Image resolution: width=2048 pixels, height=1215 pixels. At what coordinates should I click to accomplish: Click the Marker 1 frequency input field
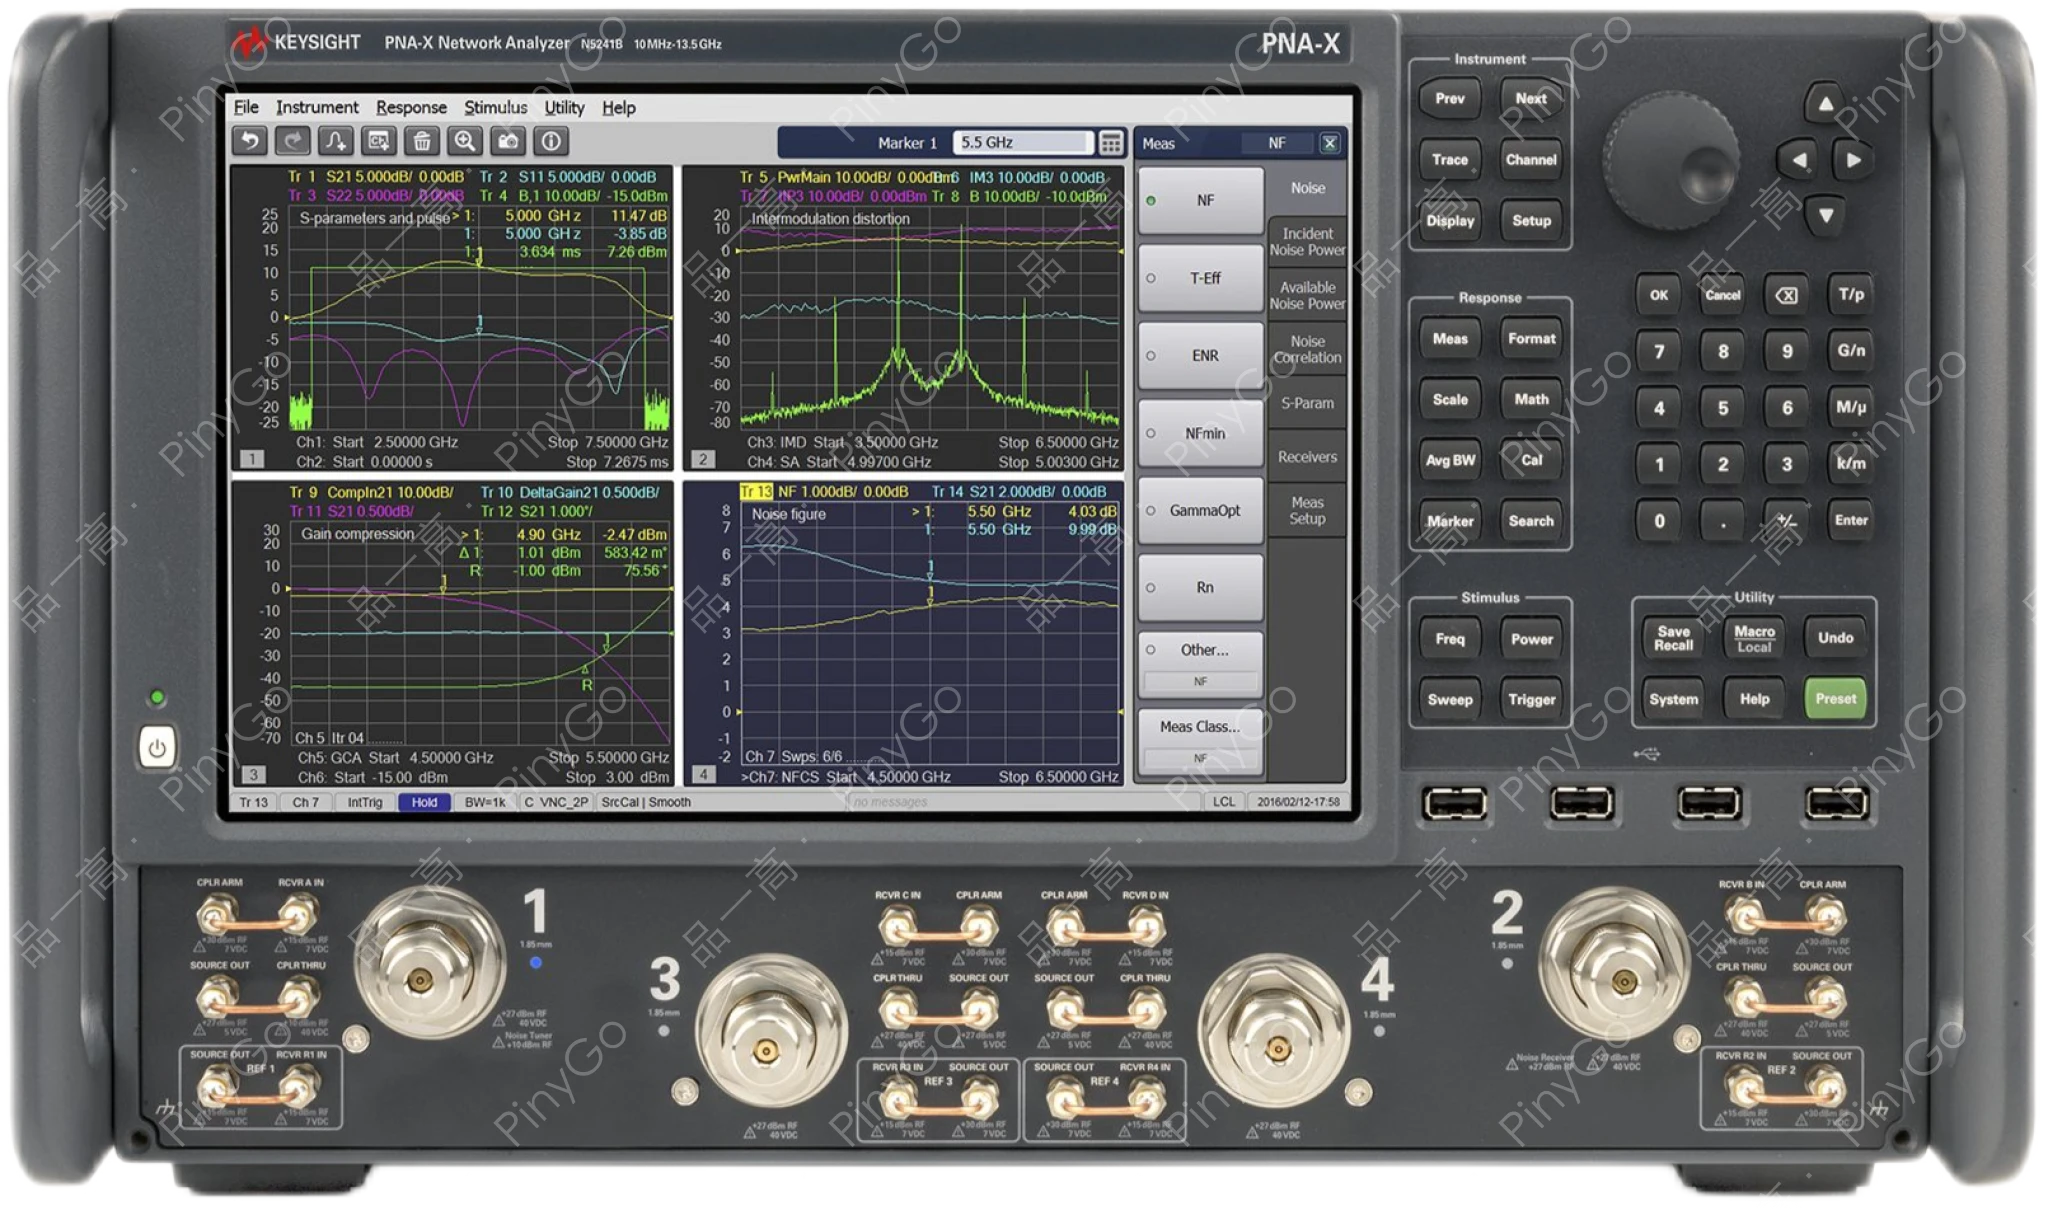(x=1022, y=143)
